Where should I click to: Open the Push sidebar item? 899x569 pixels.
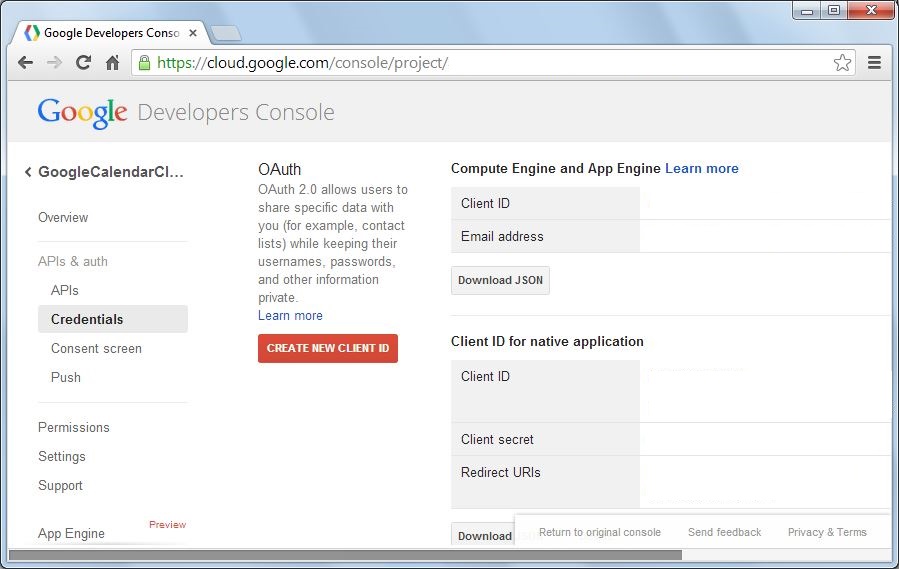coord(66,377)
